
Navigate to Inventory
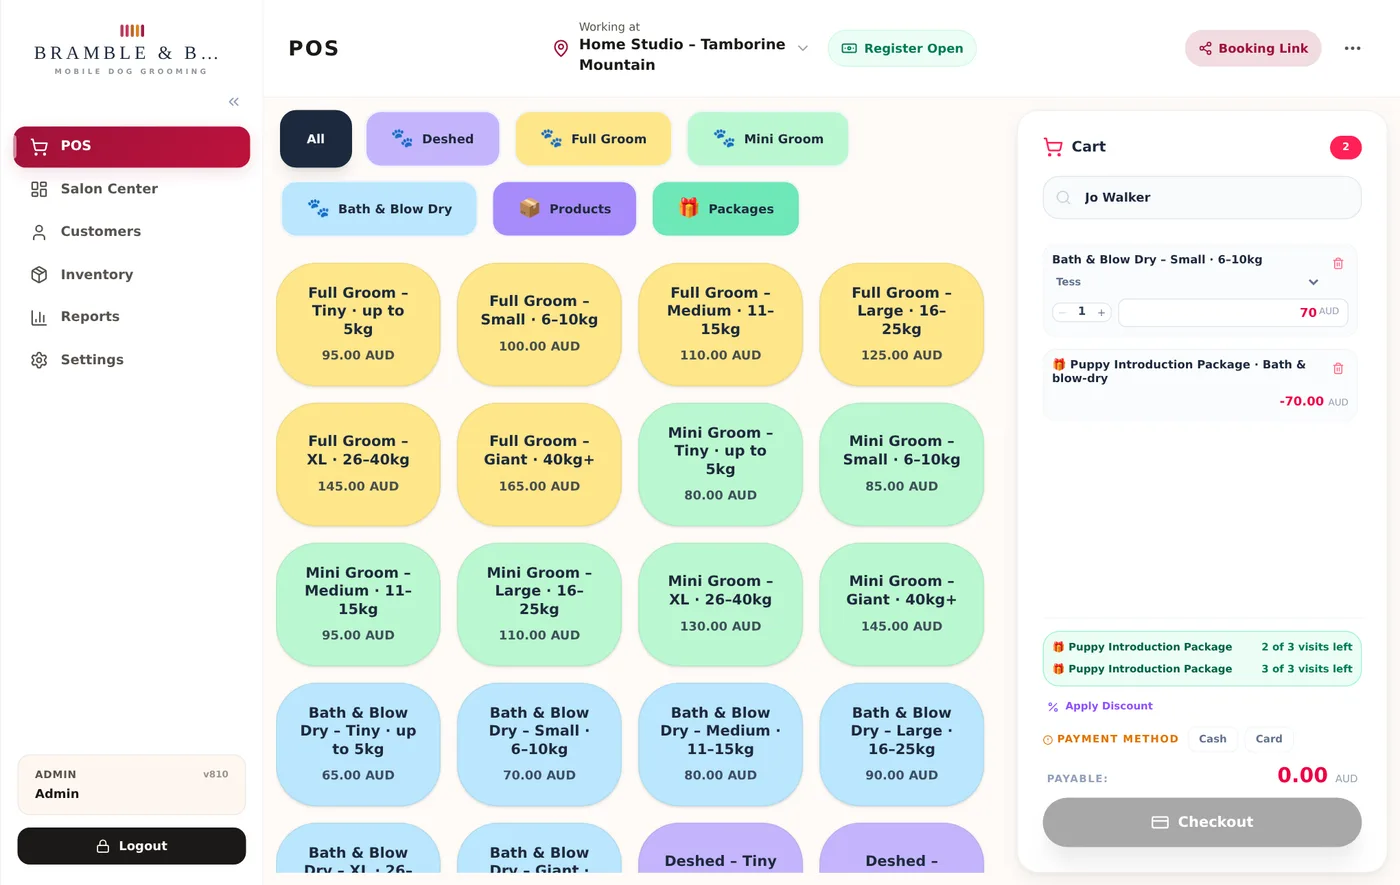click(x=132, y=275)
